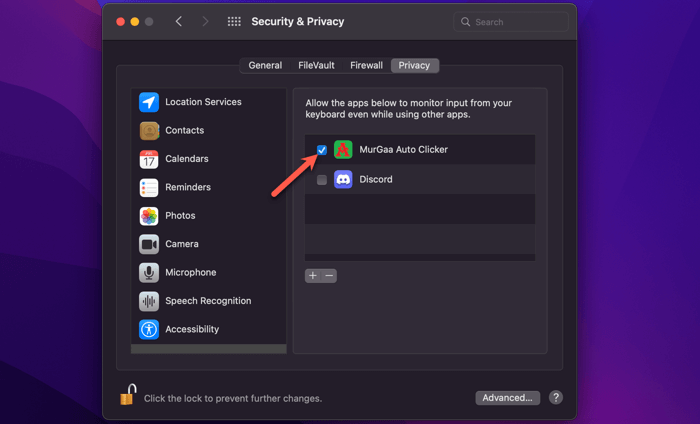The image size is (700, 424).
Task: Open the Advanced... settings button
Action: pyautogui.click(x=508, y=398)
